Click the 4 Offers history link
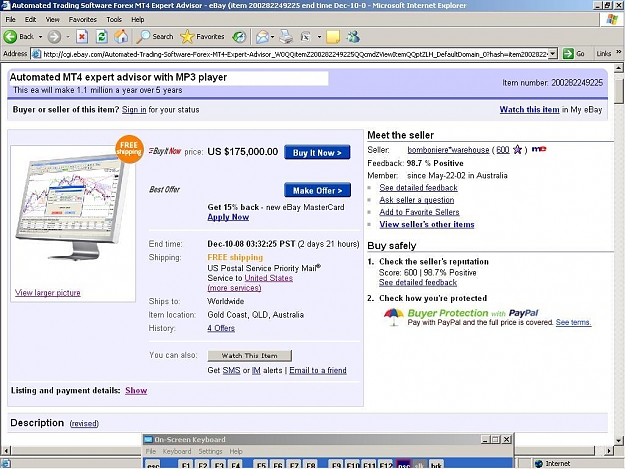The height and width of the screenshot is (469, 625). click(x=221, y=328)
